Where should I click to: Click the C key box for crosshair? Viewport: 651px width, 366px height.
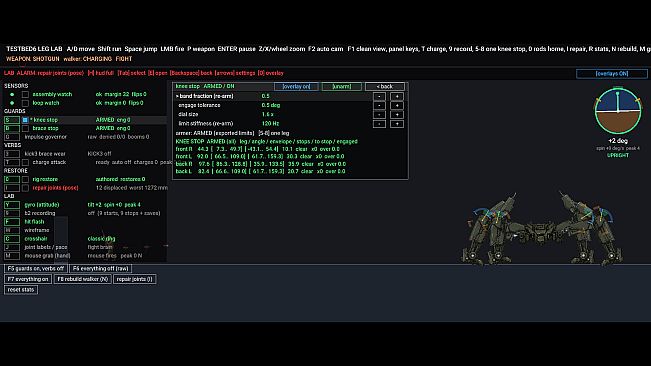click(12, 239)
